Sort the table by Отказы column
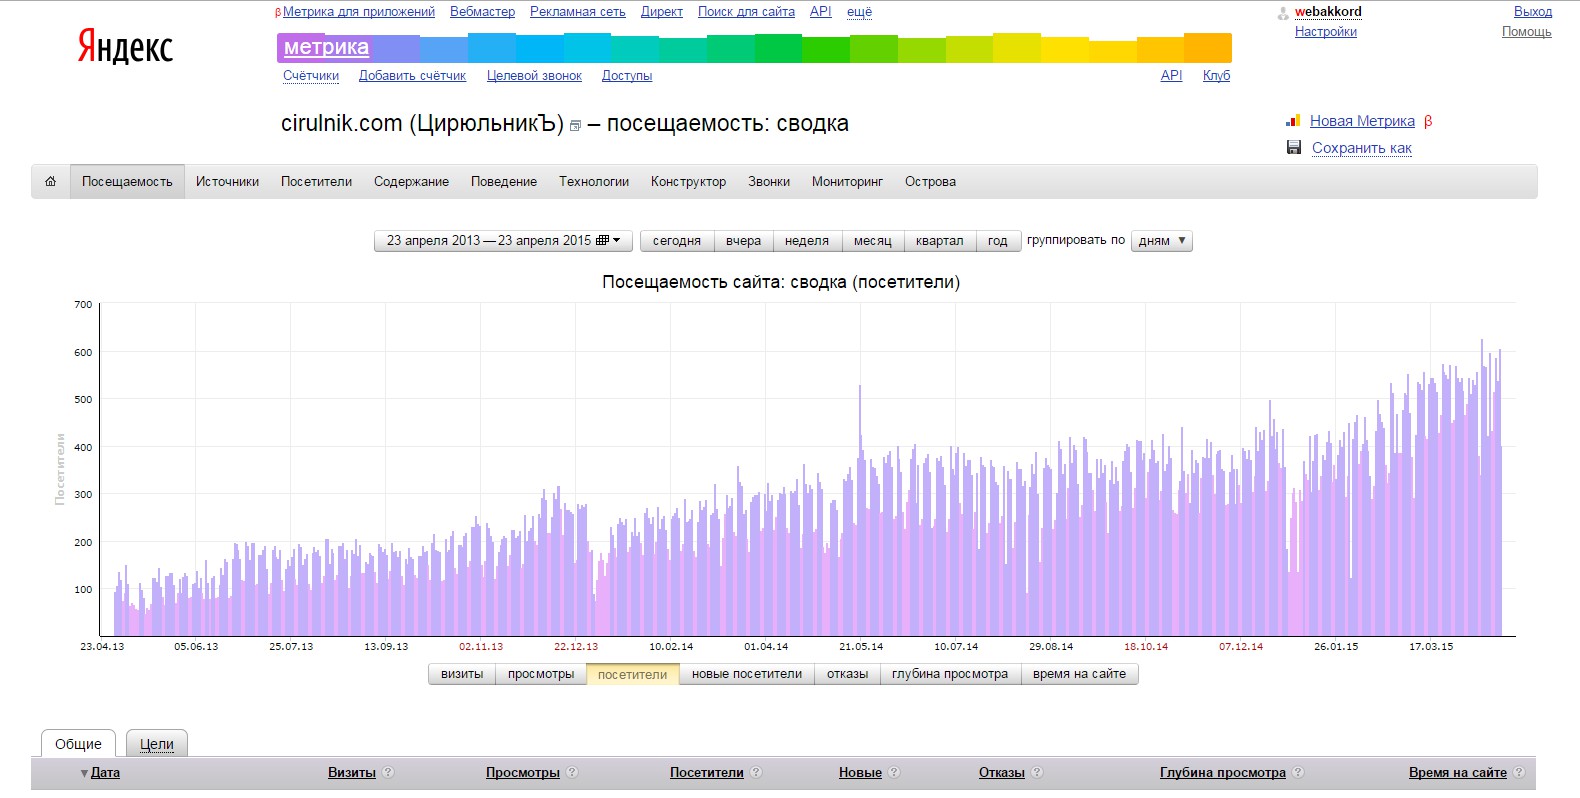1580x798 pixels. click(x=1002, y=772)
